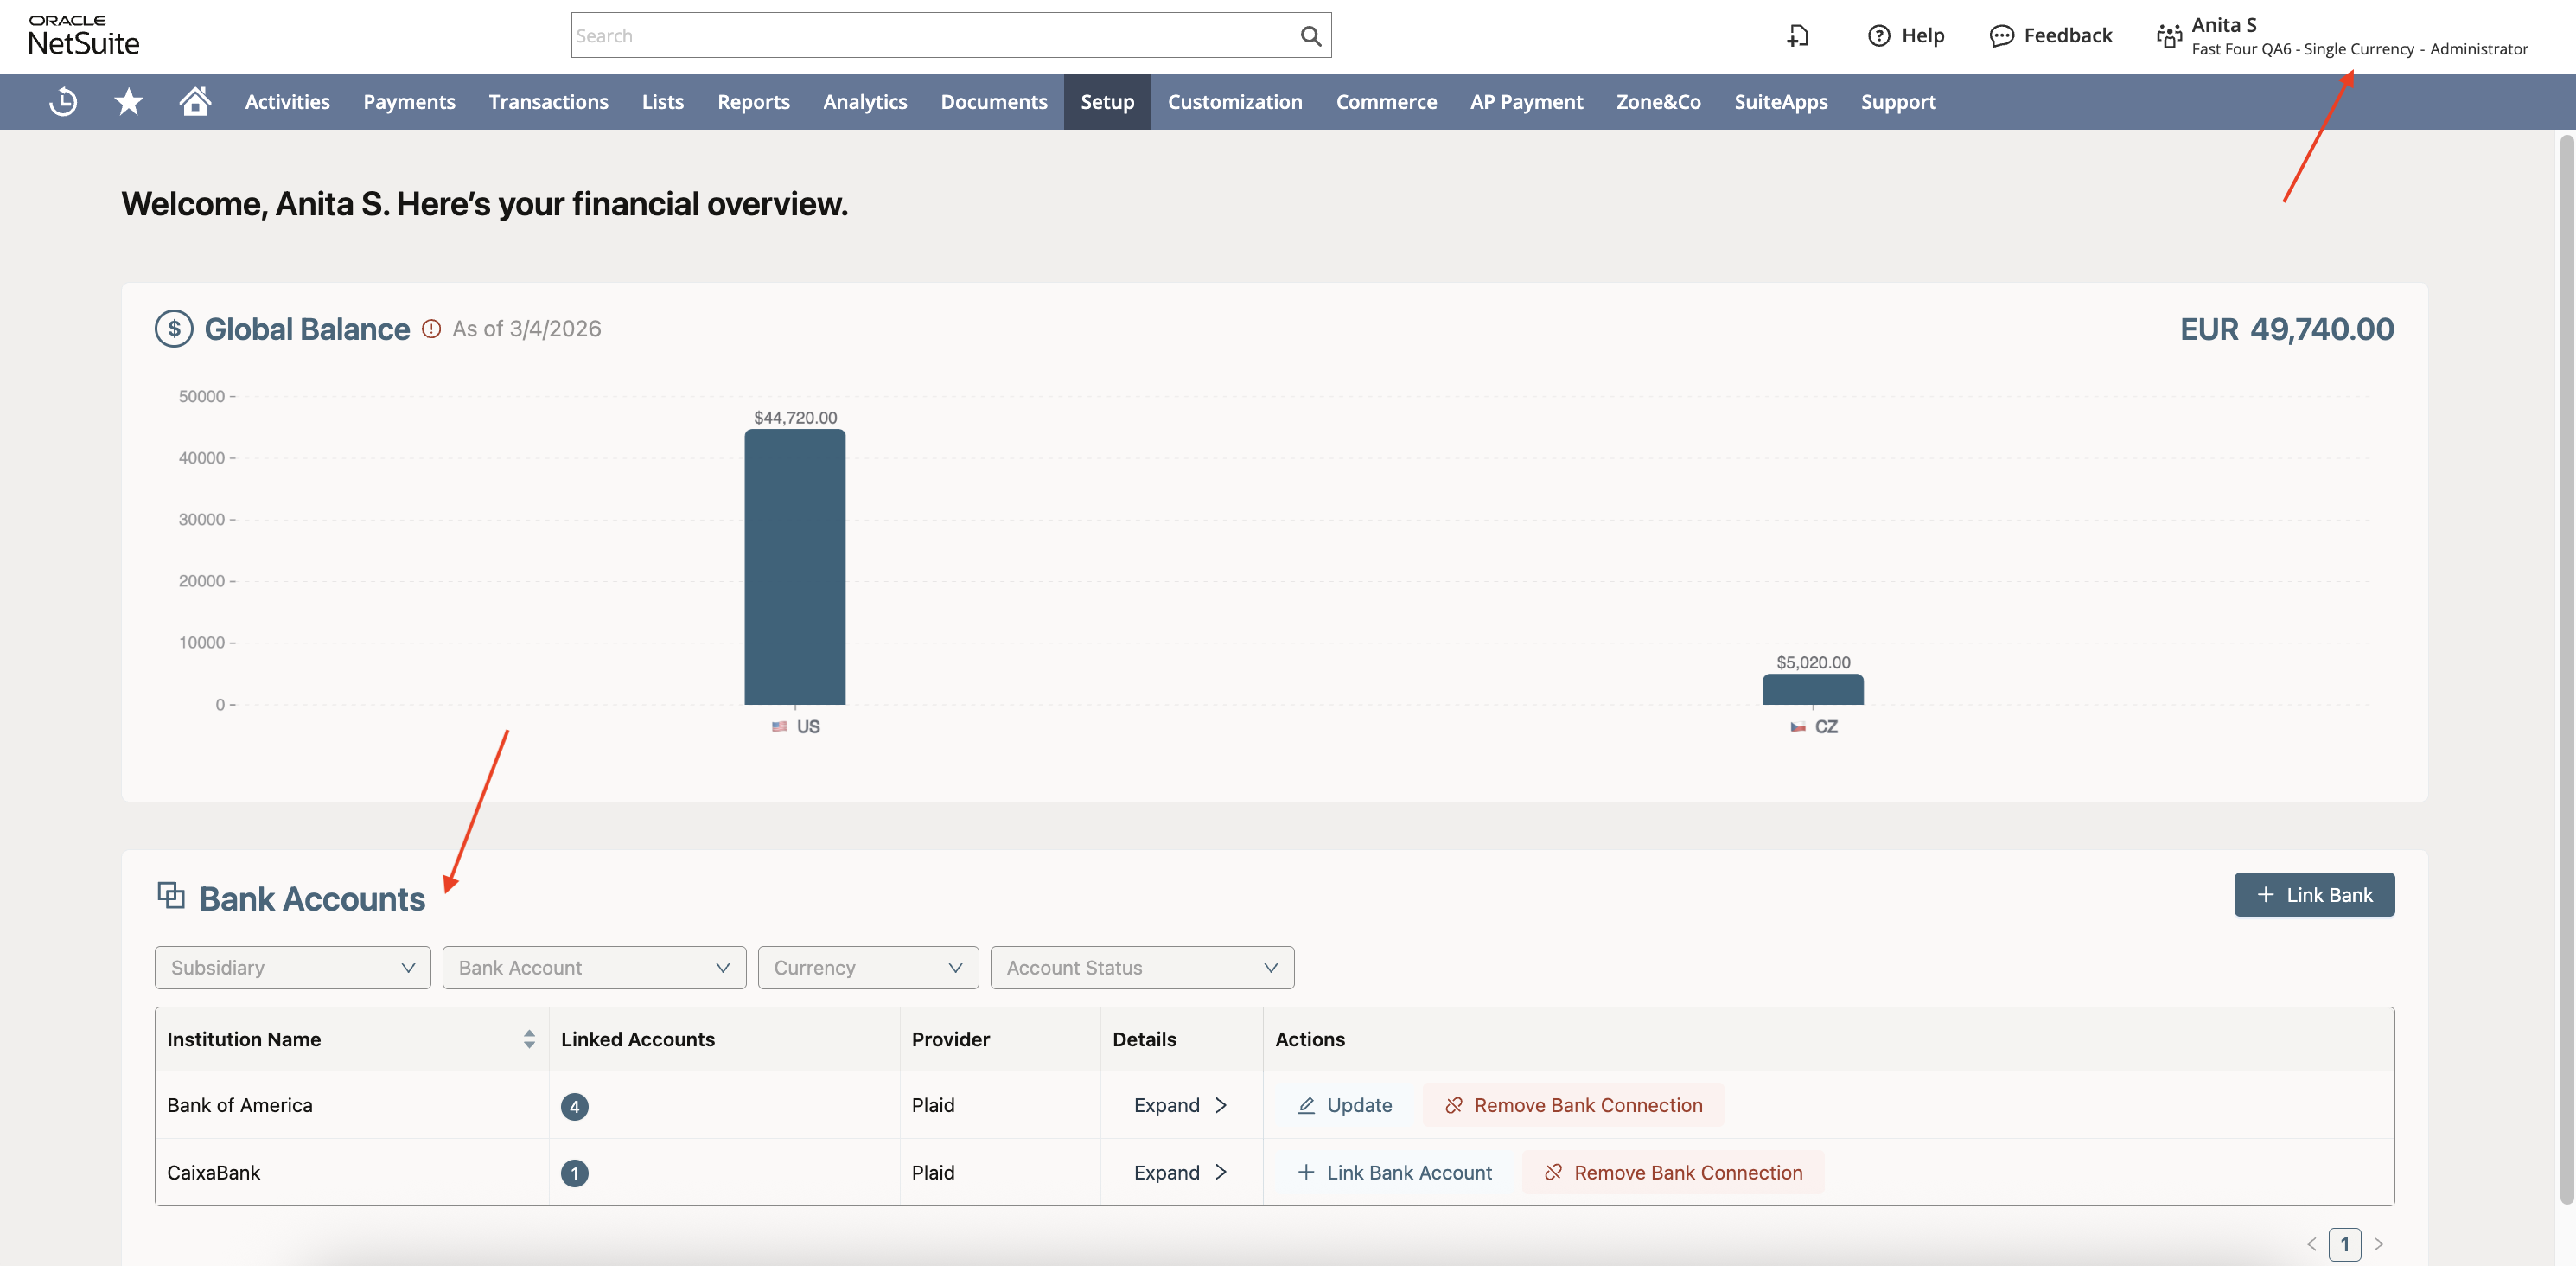
Task: Open the Analytics menu
Action: (865, 101)
